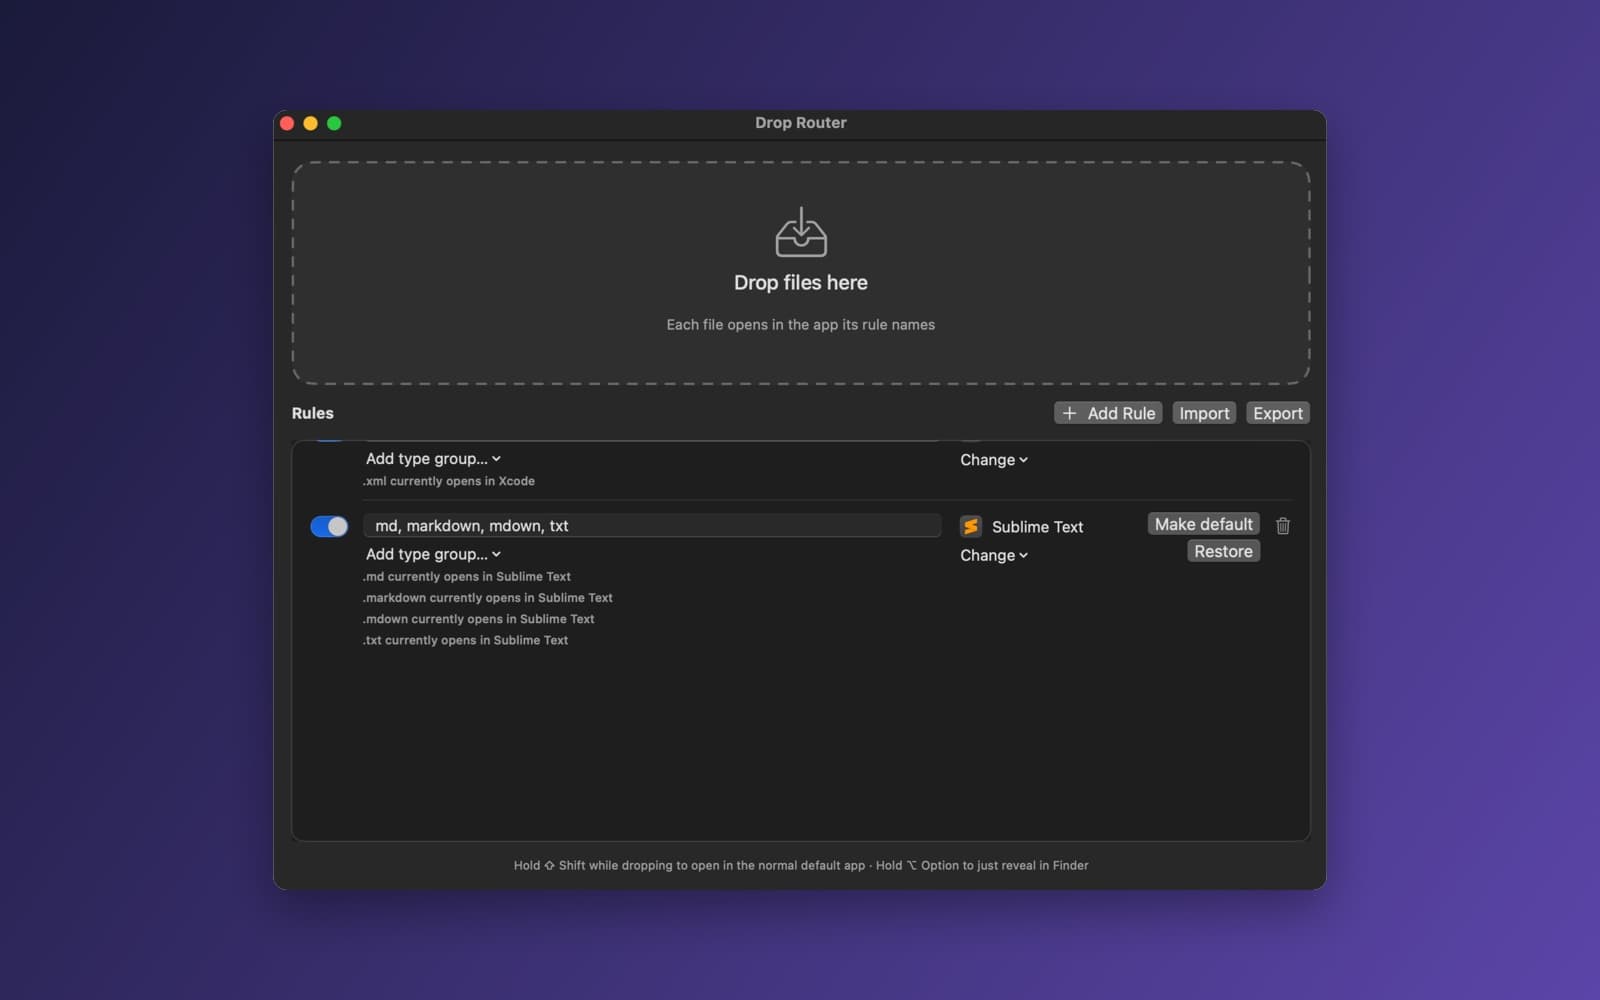Click ".txt currently opens in Sublime Text"

465,640
